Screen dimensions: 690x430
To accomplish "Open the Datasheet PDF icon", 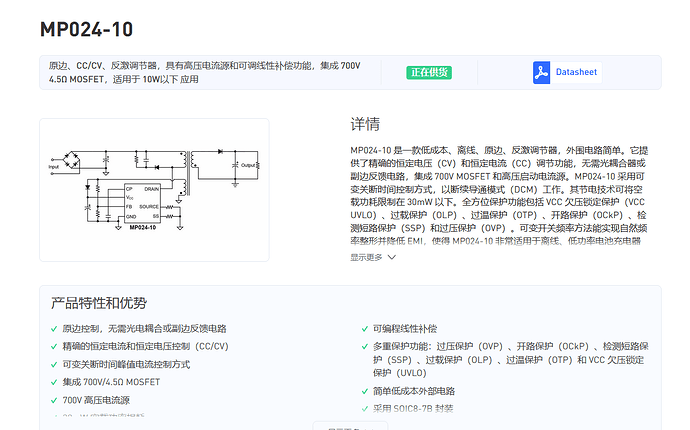I will click(541, 73).
